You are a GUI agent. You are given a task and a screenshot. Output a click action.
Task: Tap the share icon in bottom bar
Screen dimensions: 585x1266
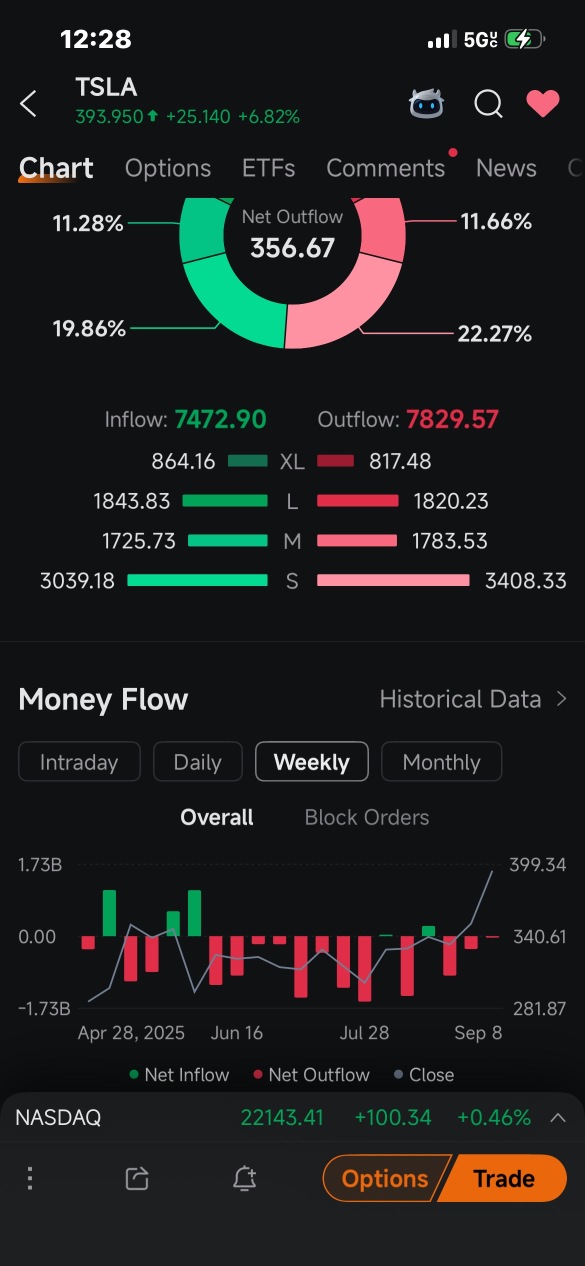[x=137, y=1178]
